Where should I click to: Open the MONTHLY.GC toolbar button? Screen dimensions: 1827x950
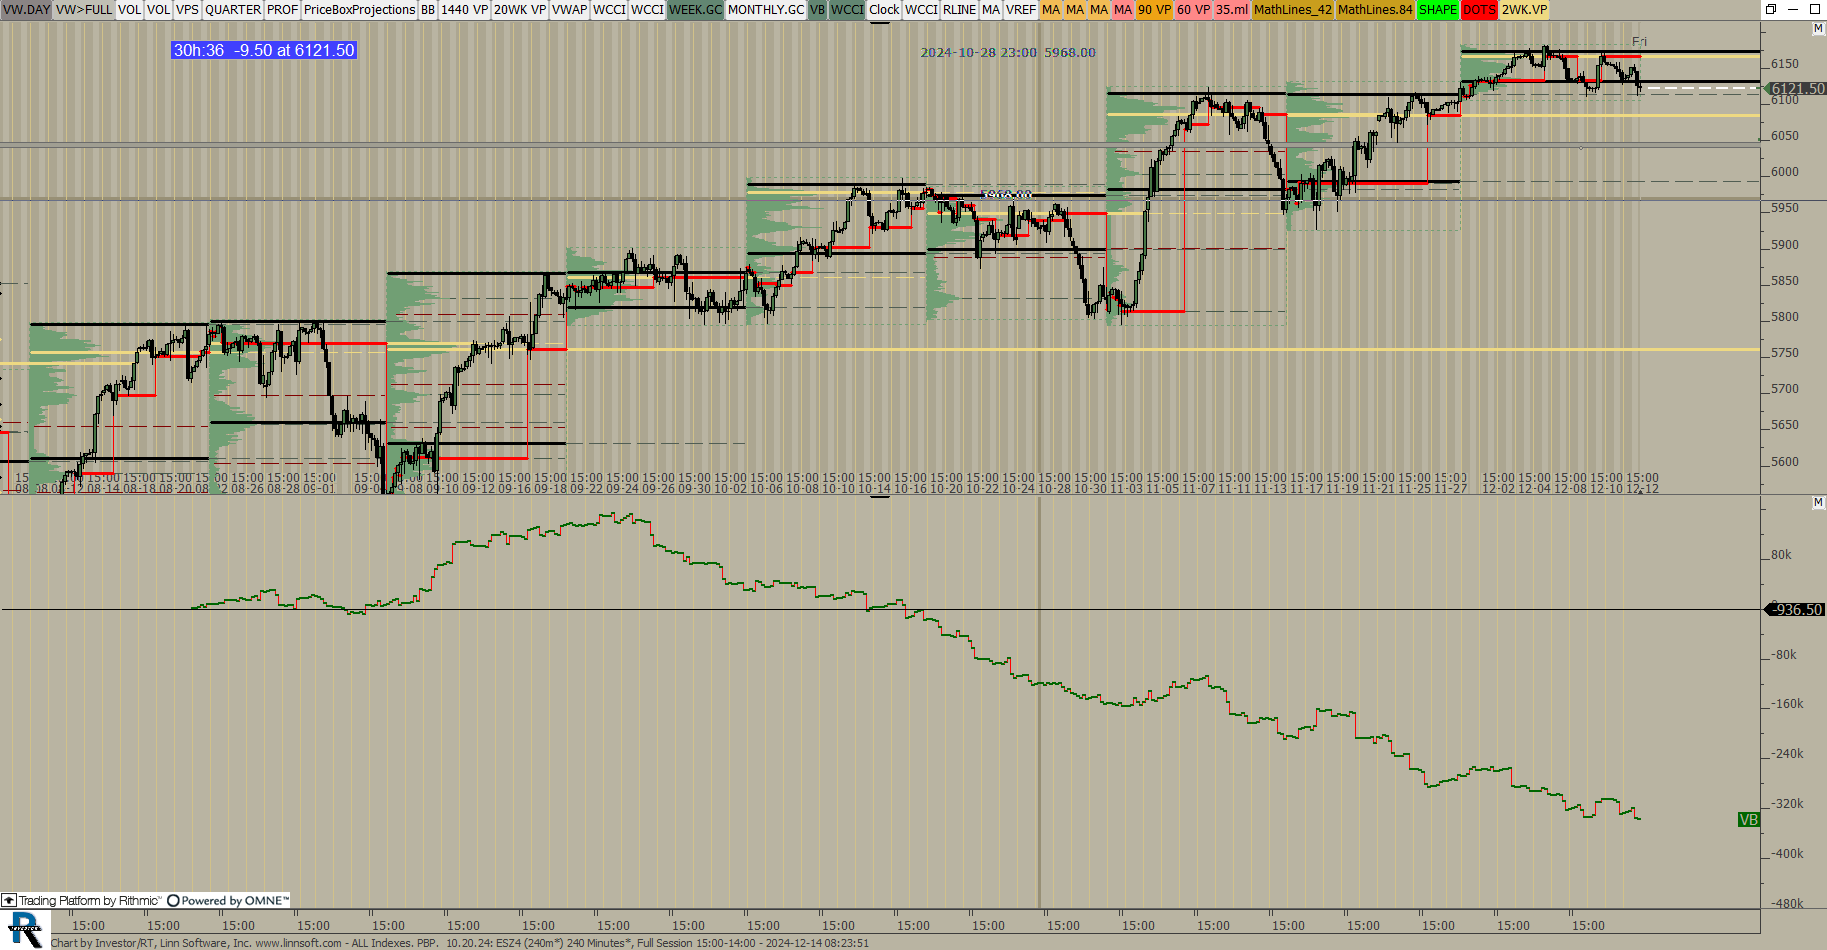765,10
